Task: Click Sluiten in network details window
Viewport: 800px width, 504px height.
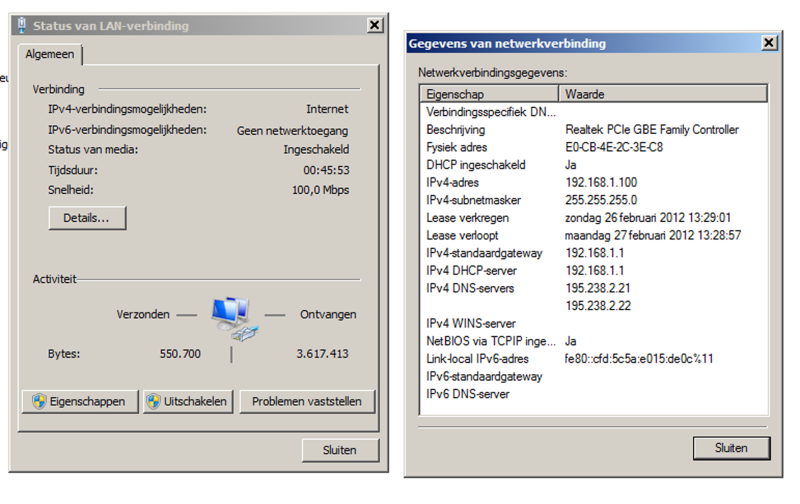Action: pos(731,448)
